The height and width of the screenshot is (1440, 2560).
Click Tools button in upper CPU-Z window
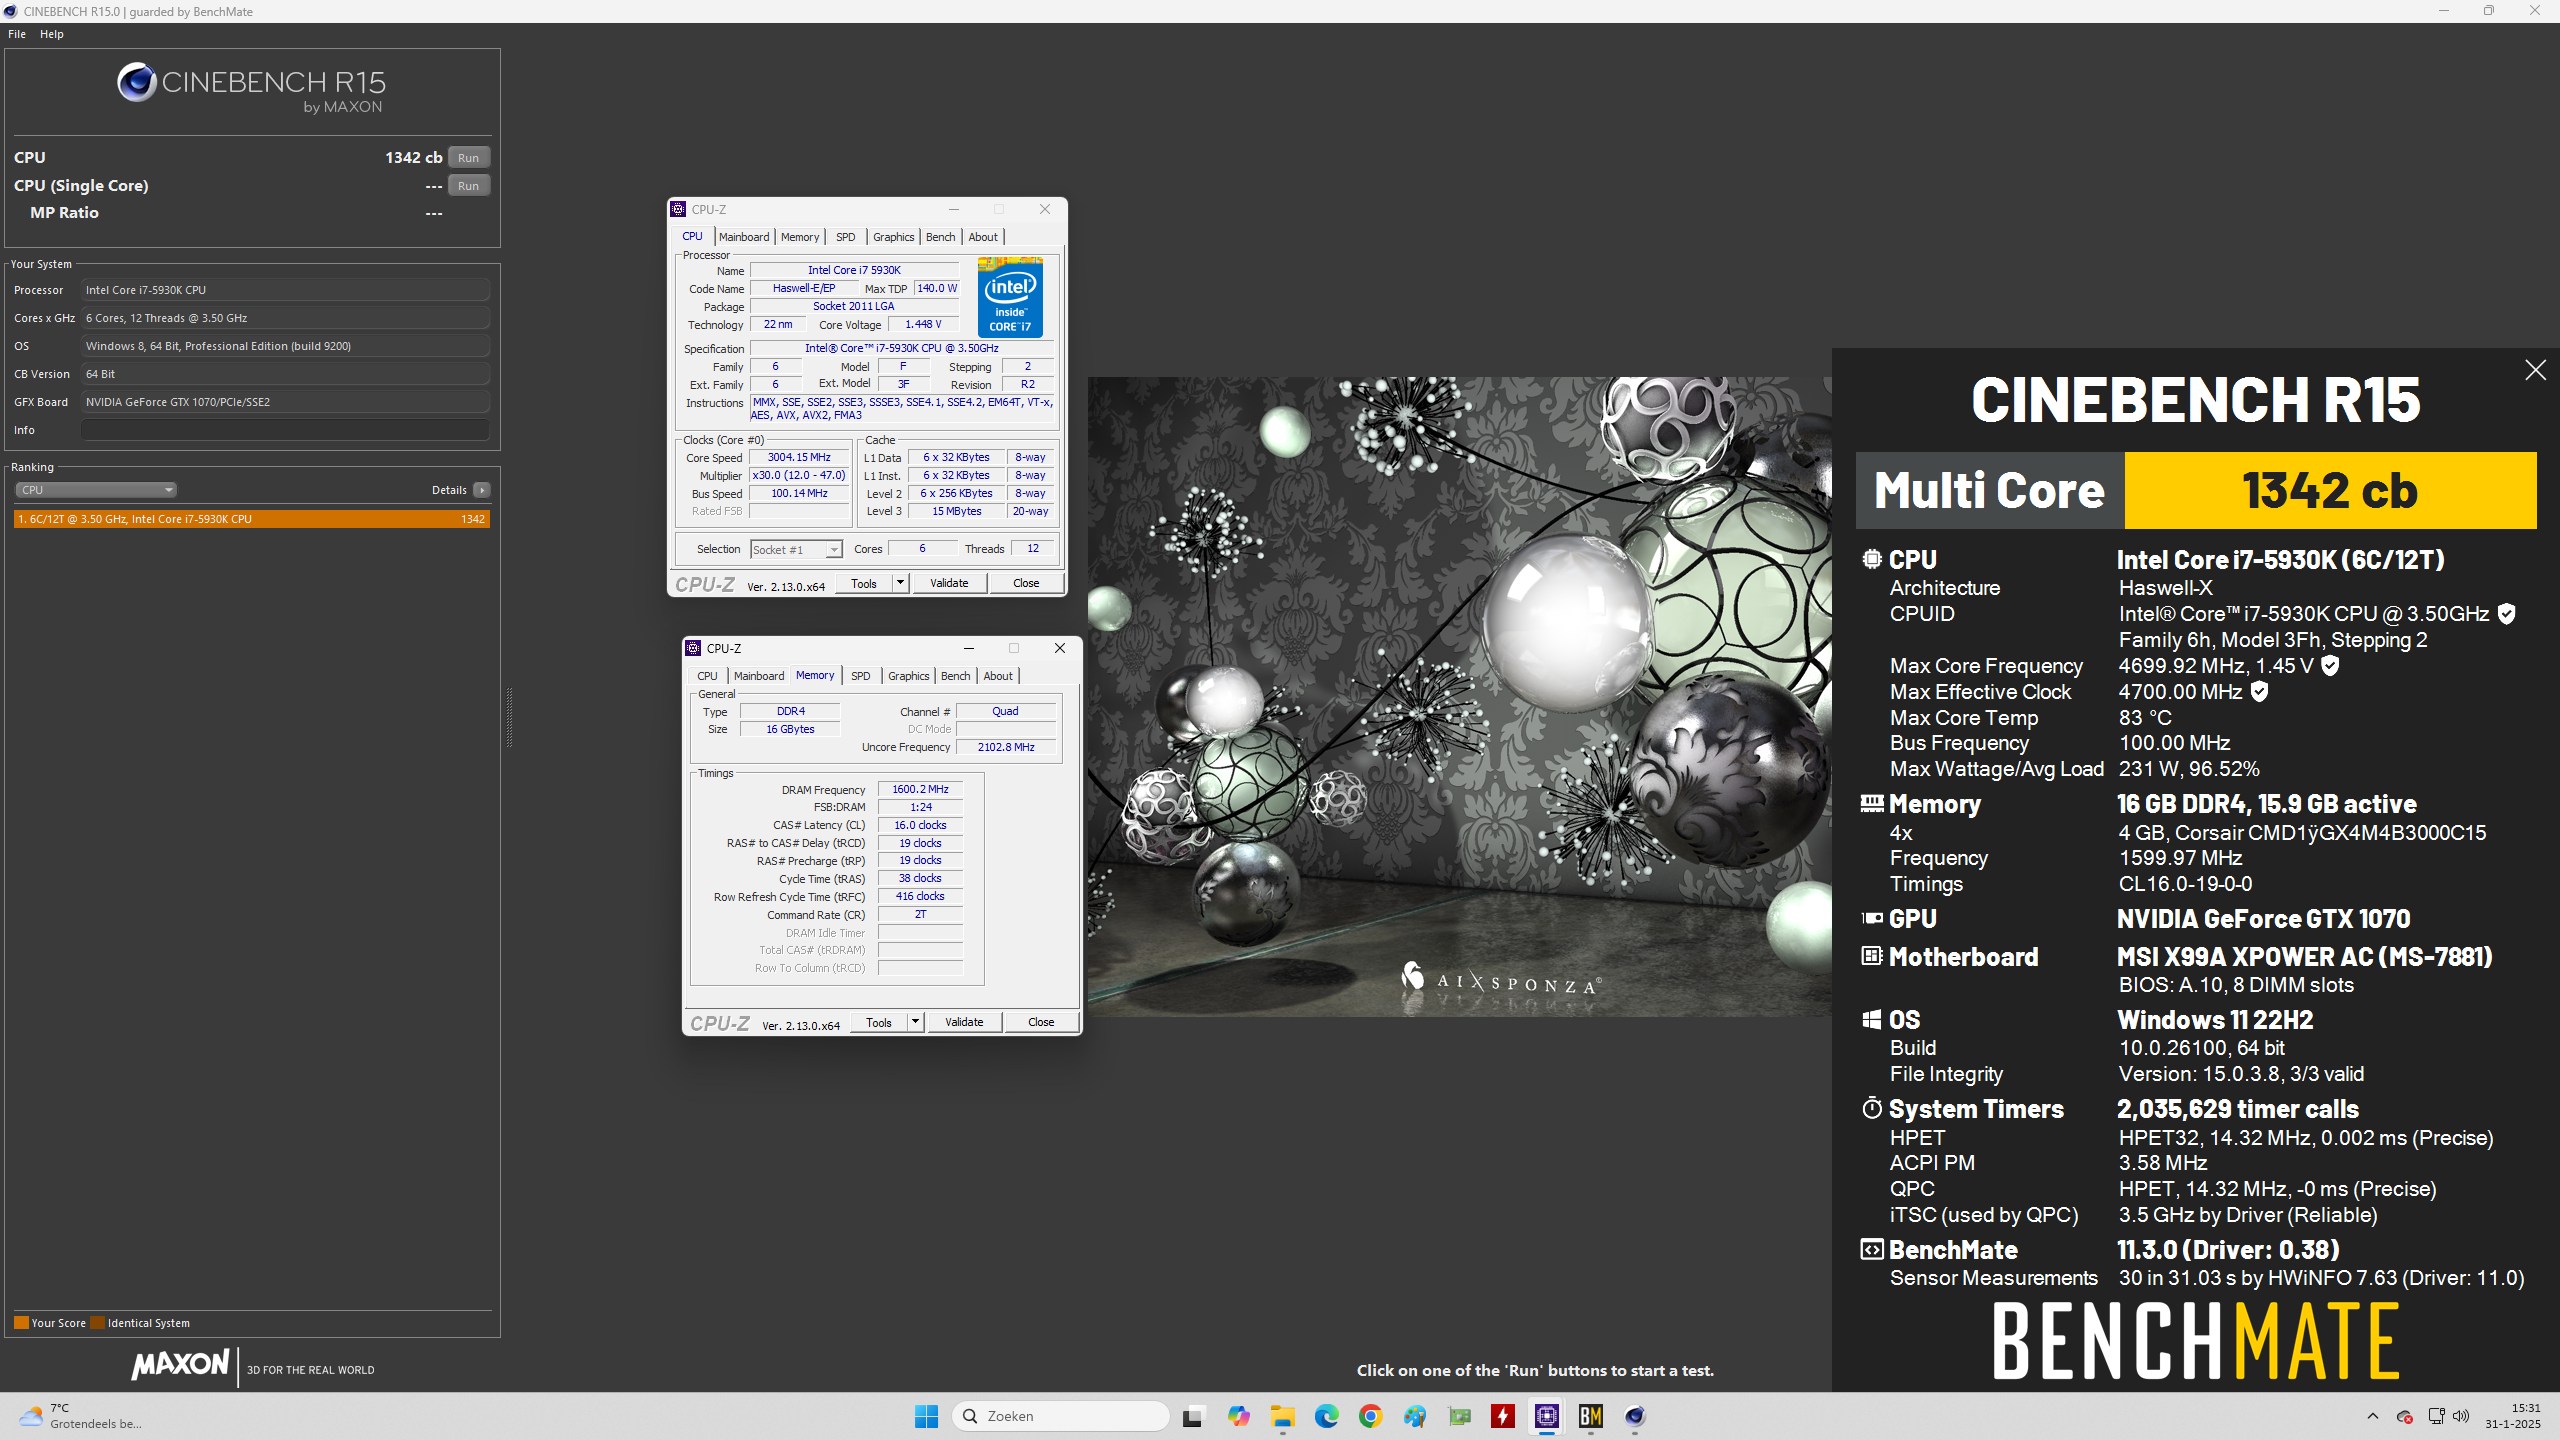[864, 583]
